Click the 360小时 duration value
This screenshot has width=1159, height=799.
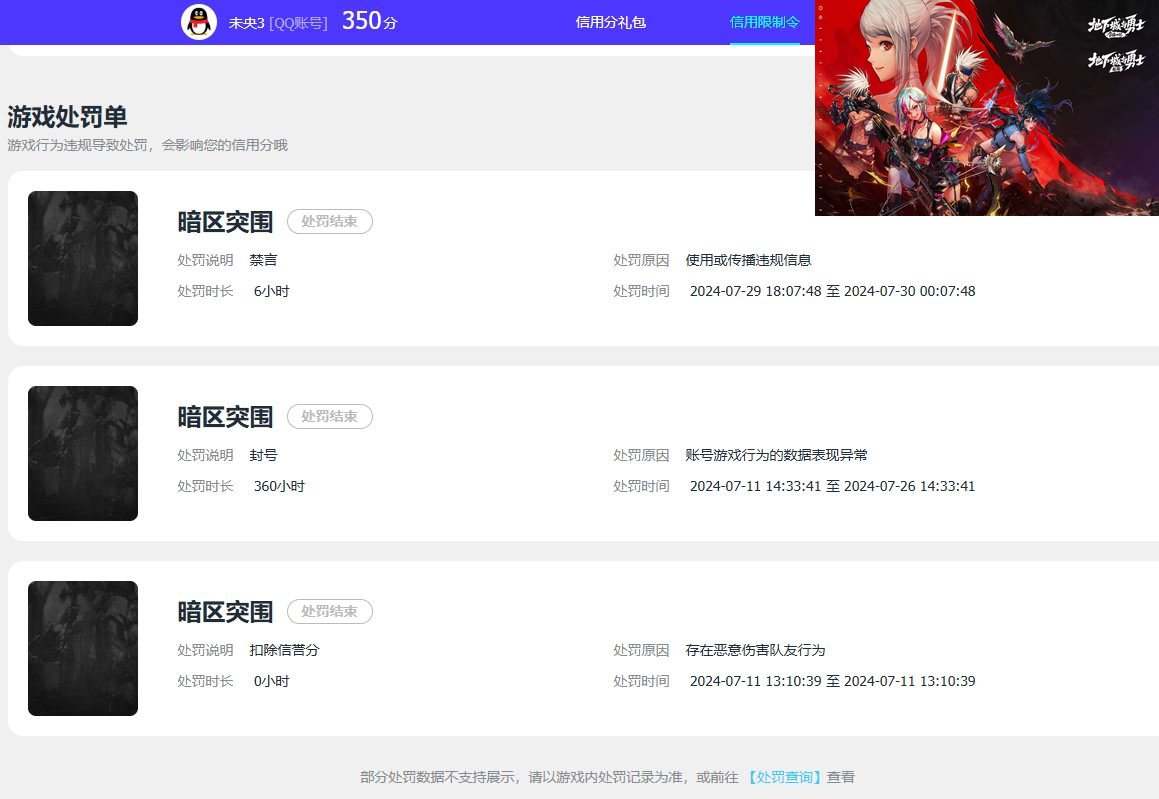click(x=279, y=486)
